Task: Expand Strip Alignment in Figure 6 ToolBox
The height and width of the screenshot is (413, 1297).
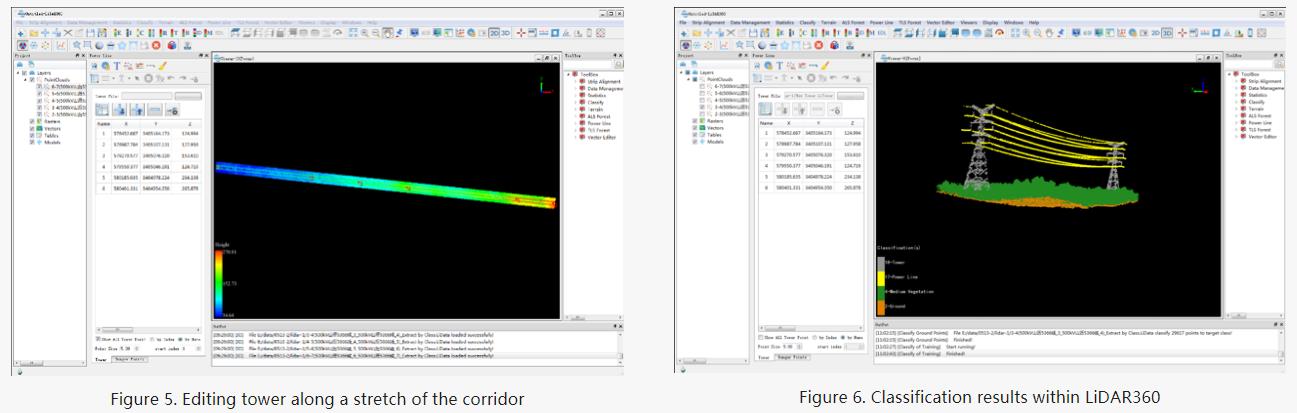Action: click(x=1236, y=81)
